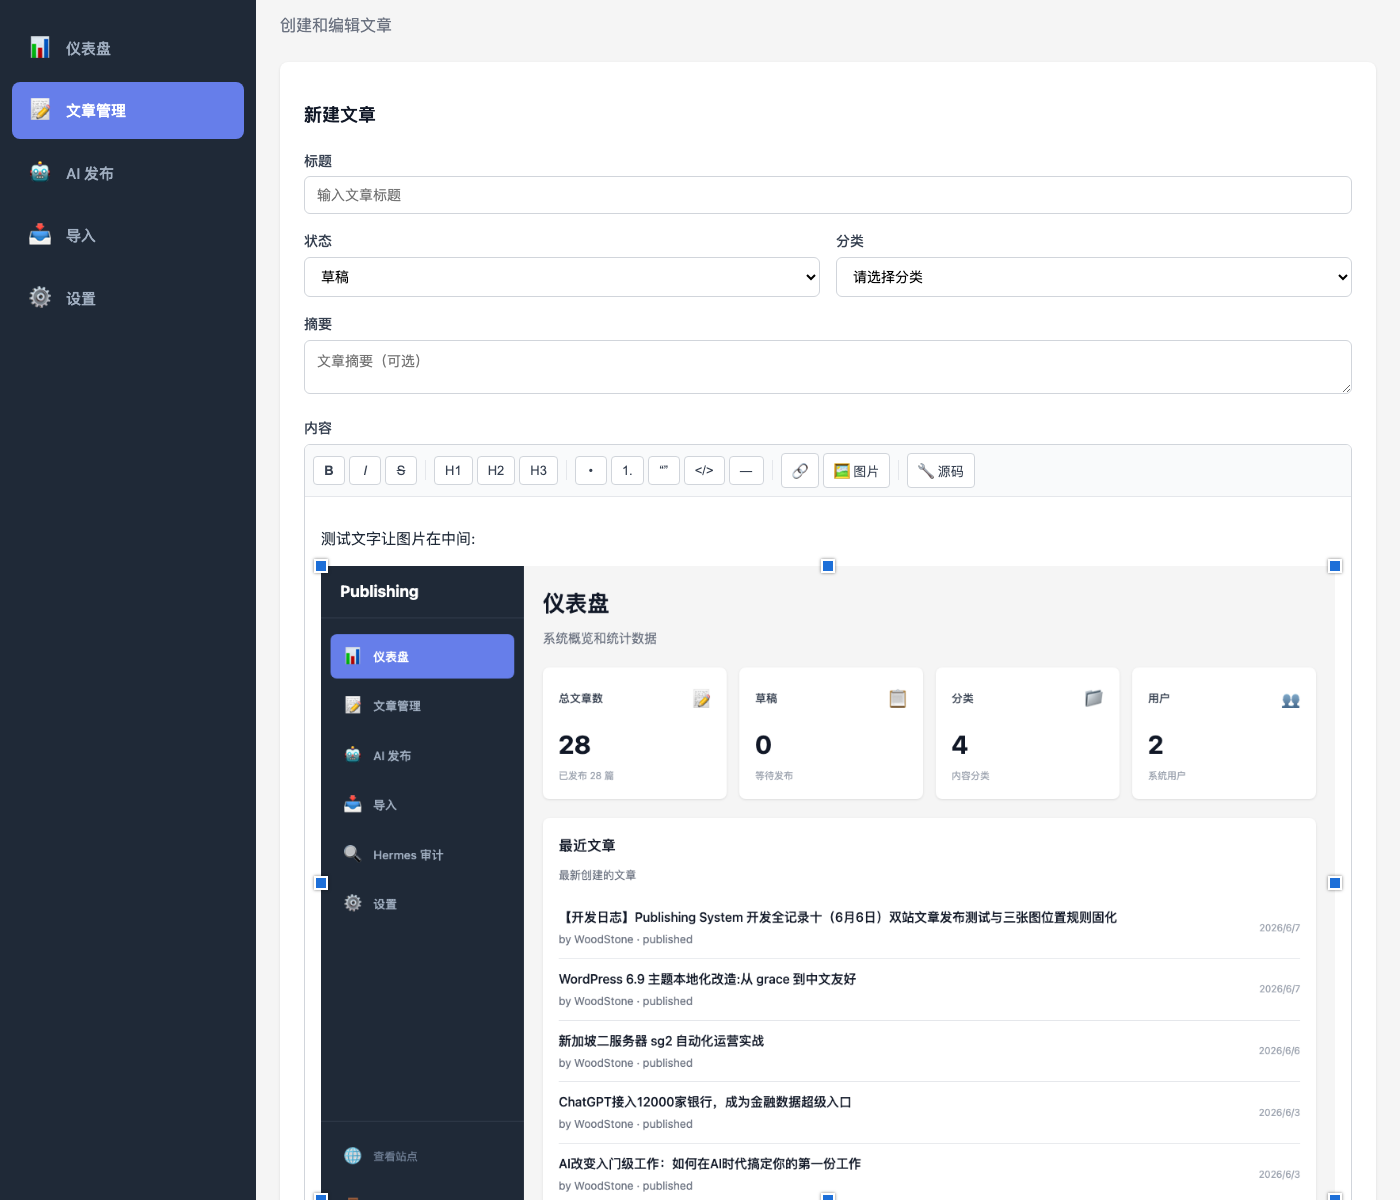The width and height of the screenshot is (1400, 1200).
Task: Insert a bulleted list
Action: coord(591,471)
